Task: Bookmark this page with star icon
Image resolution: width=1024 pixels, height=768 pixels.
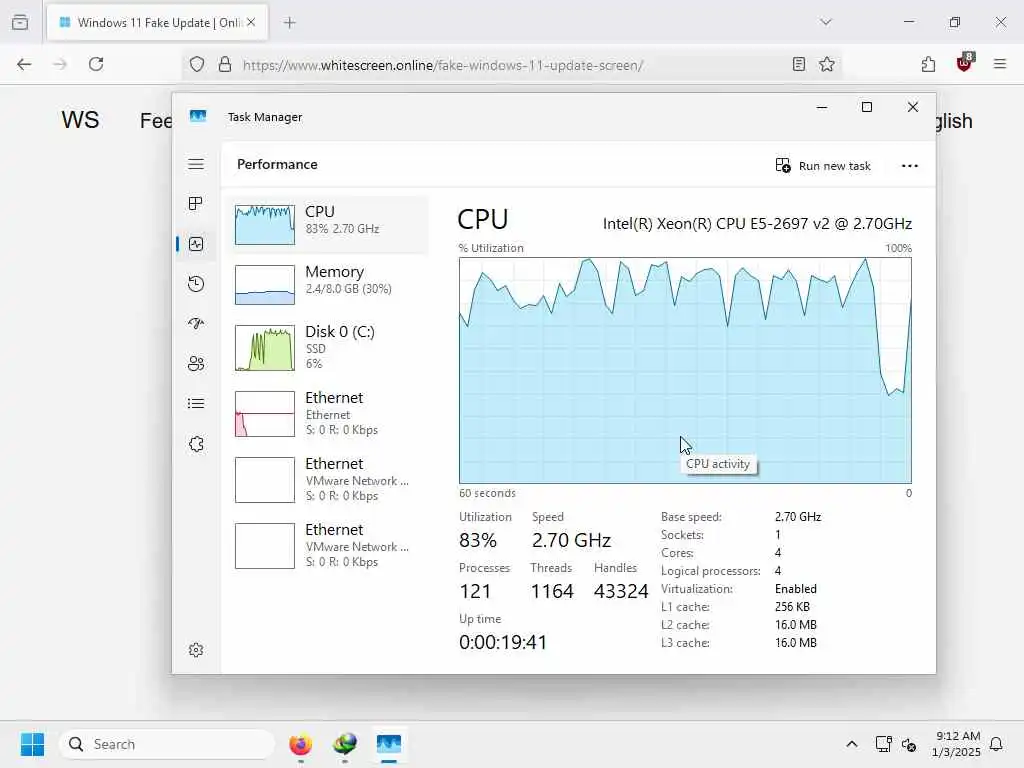Action: (x=827, y=64)
